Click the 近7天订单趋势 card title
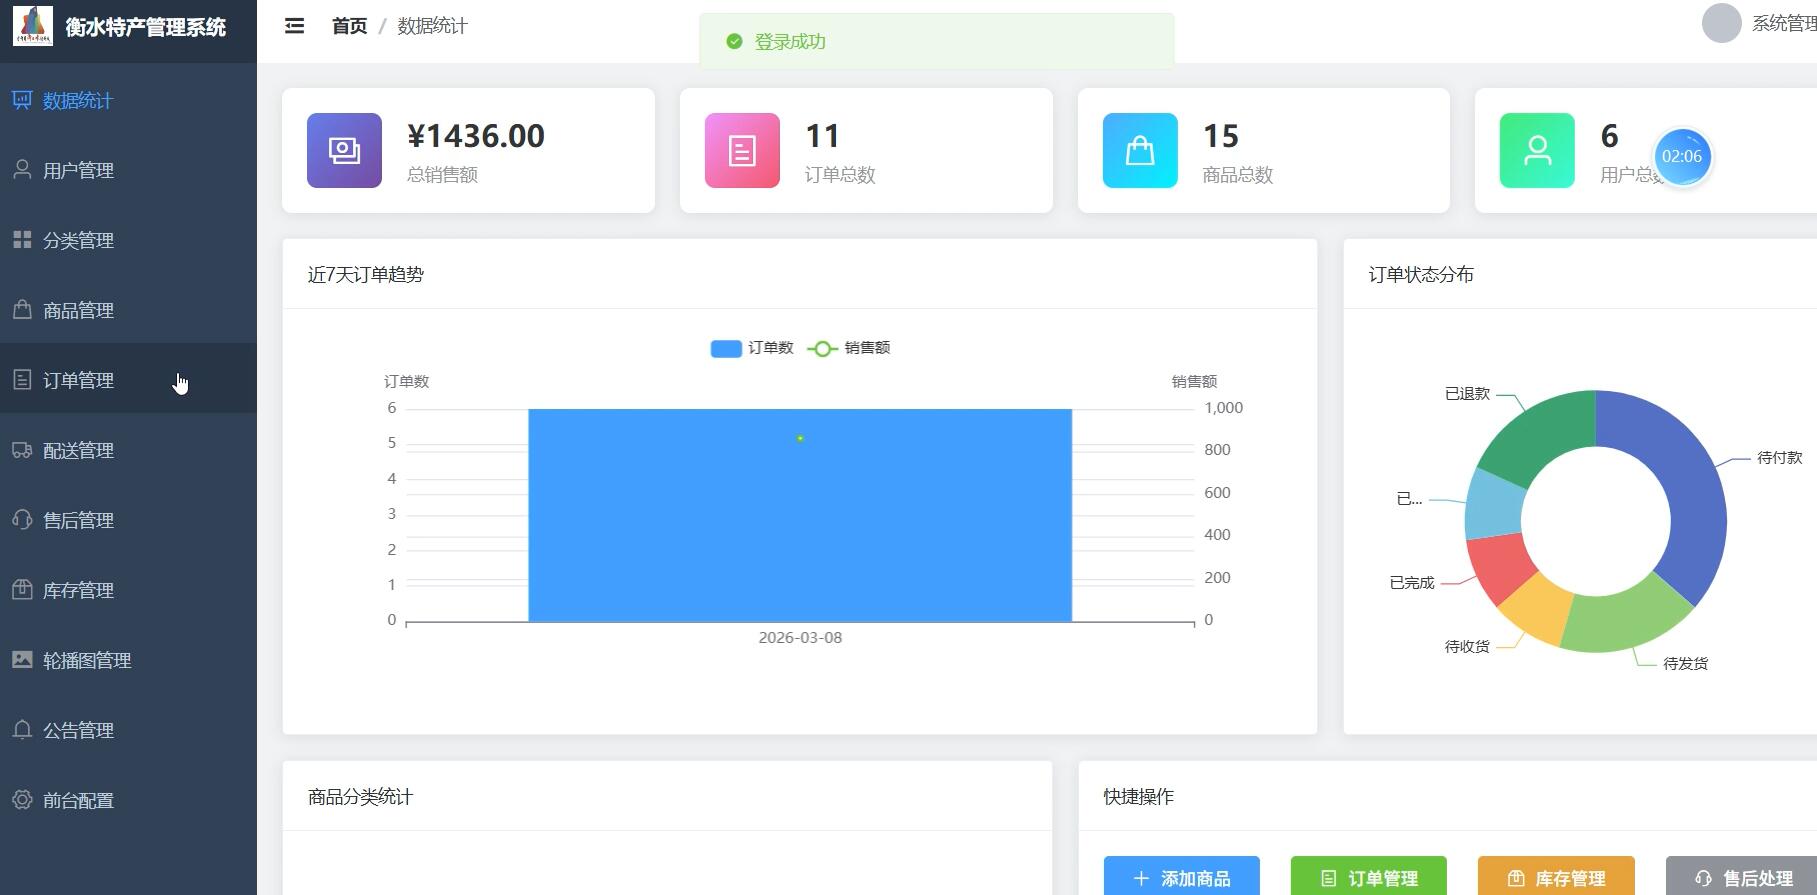 click(366, 275)
